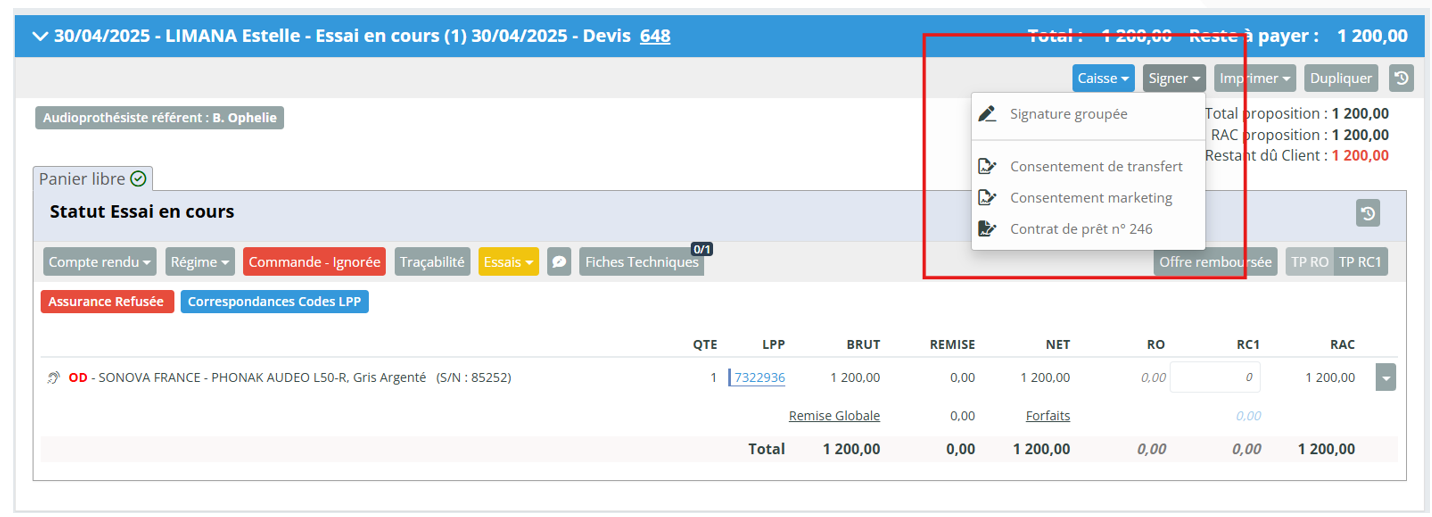
Task: Click Assurance Refusée tag
Action: [108, 301]
